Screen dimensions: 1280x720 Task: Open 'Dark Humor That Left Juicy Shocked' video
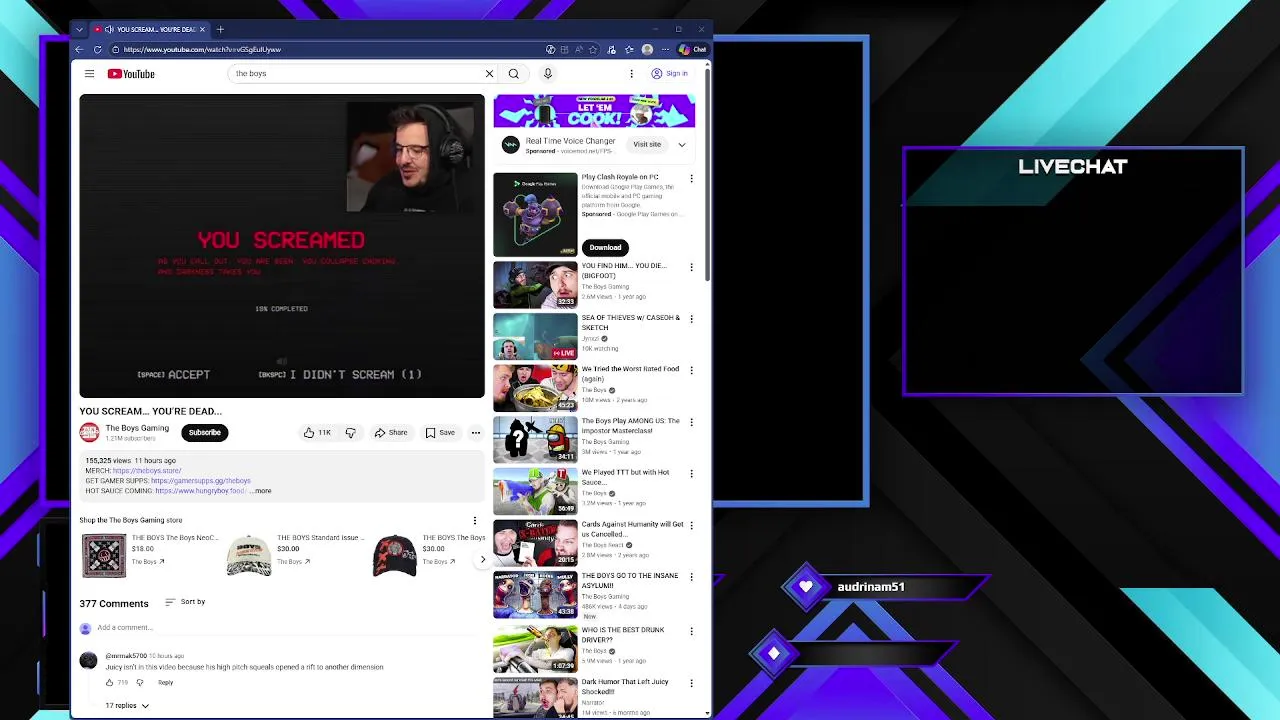click(535, 697)
